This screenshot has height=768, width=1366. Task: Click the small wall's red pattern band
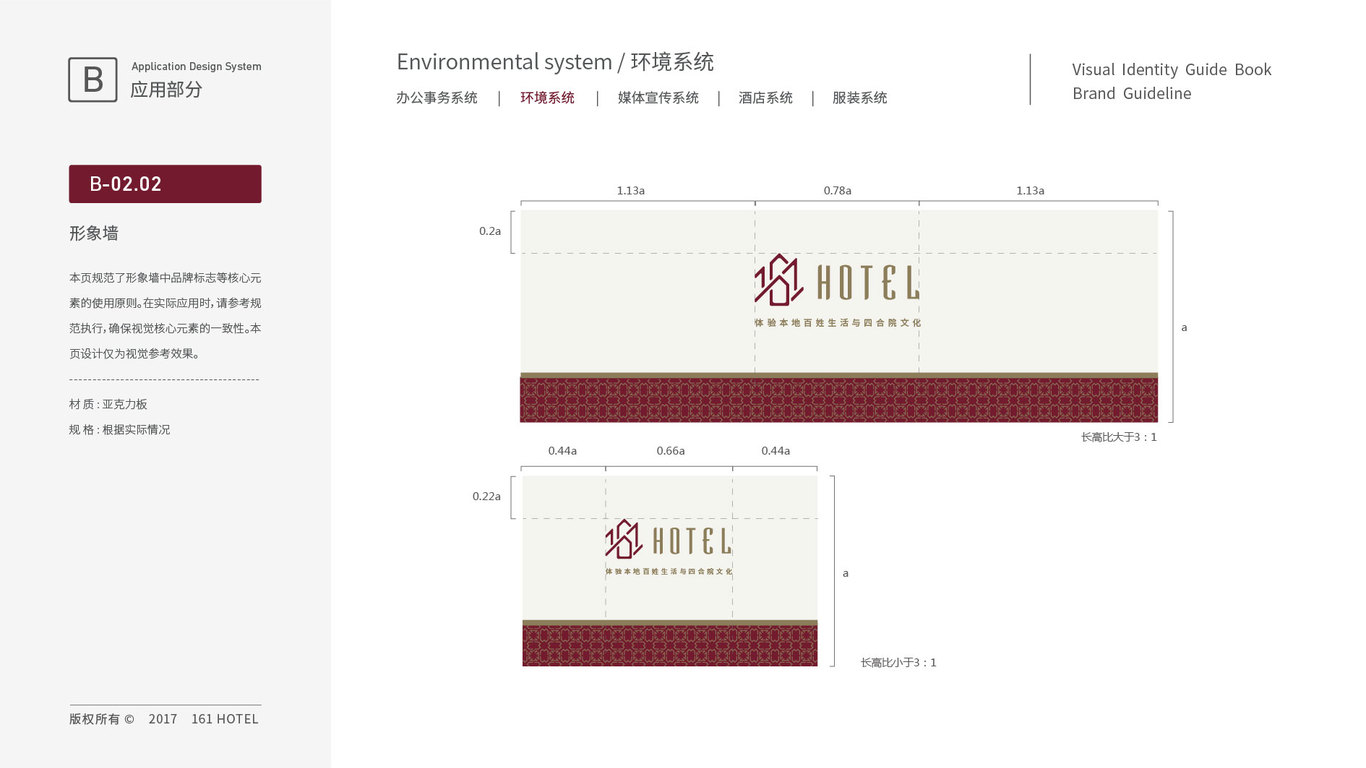(x=670, y=646)
